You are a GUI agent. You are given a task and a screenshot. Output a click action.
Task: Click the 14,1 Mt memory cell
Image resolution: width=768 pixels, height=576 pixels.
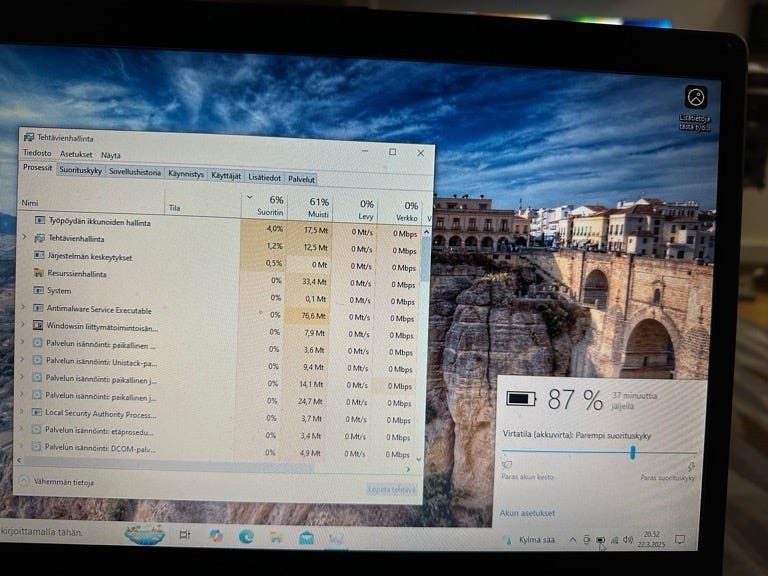click(x=308, y=384)
